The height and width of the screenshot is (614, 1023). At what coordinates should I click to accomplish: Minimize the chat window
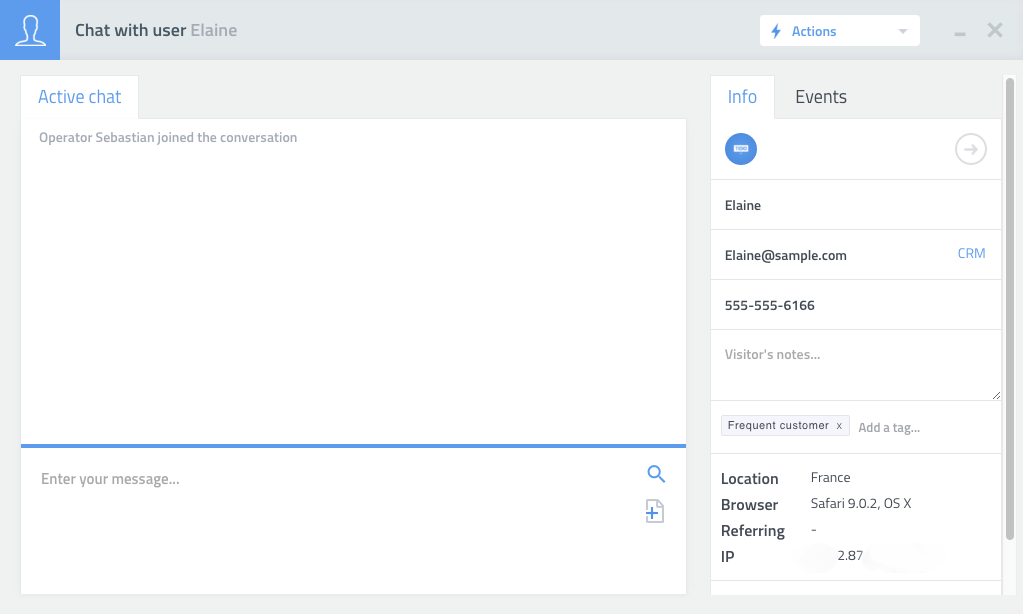click(960, 33)
